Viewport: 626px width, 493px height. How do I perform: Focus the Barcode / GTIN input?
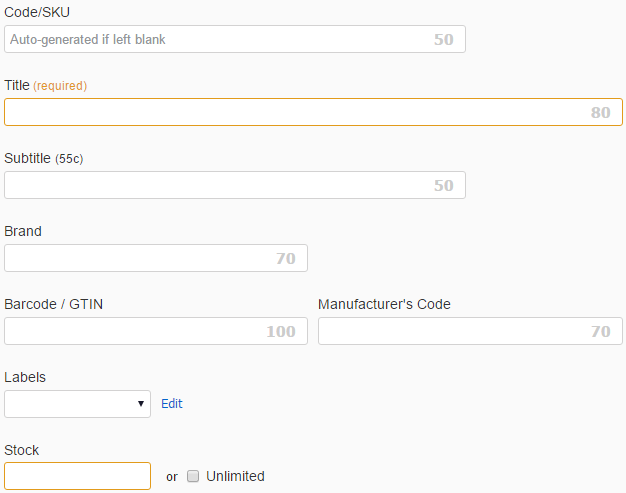156,331
